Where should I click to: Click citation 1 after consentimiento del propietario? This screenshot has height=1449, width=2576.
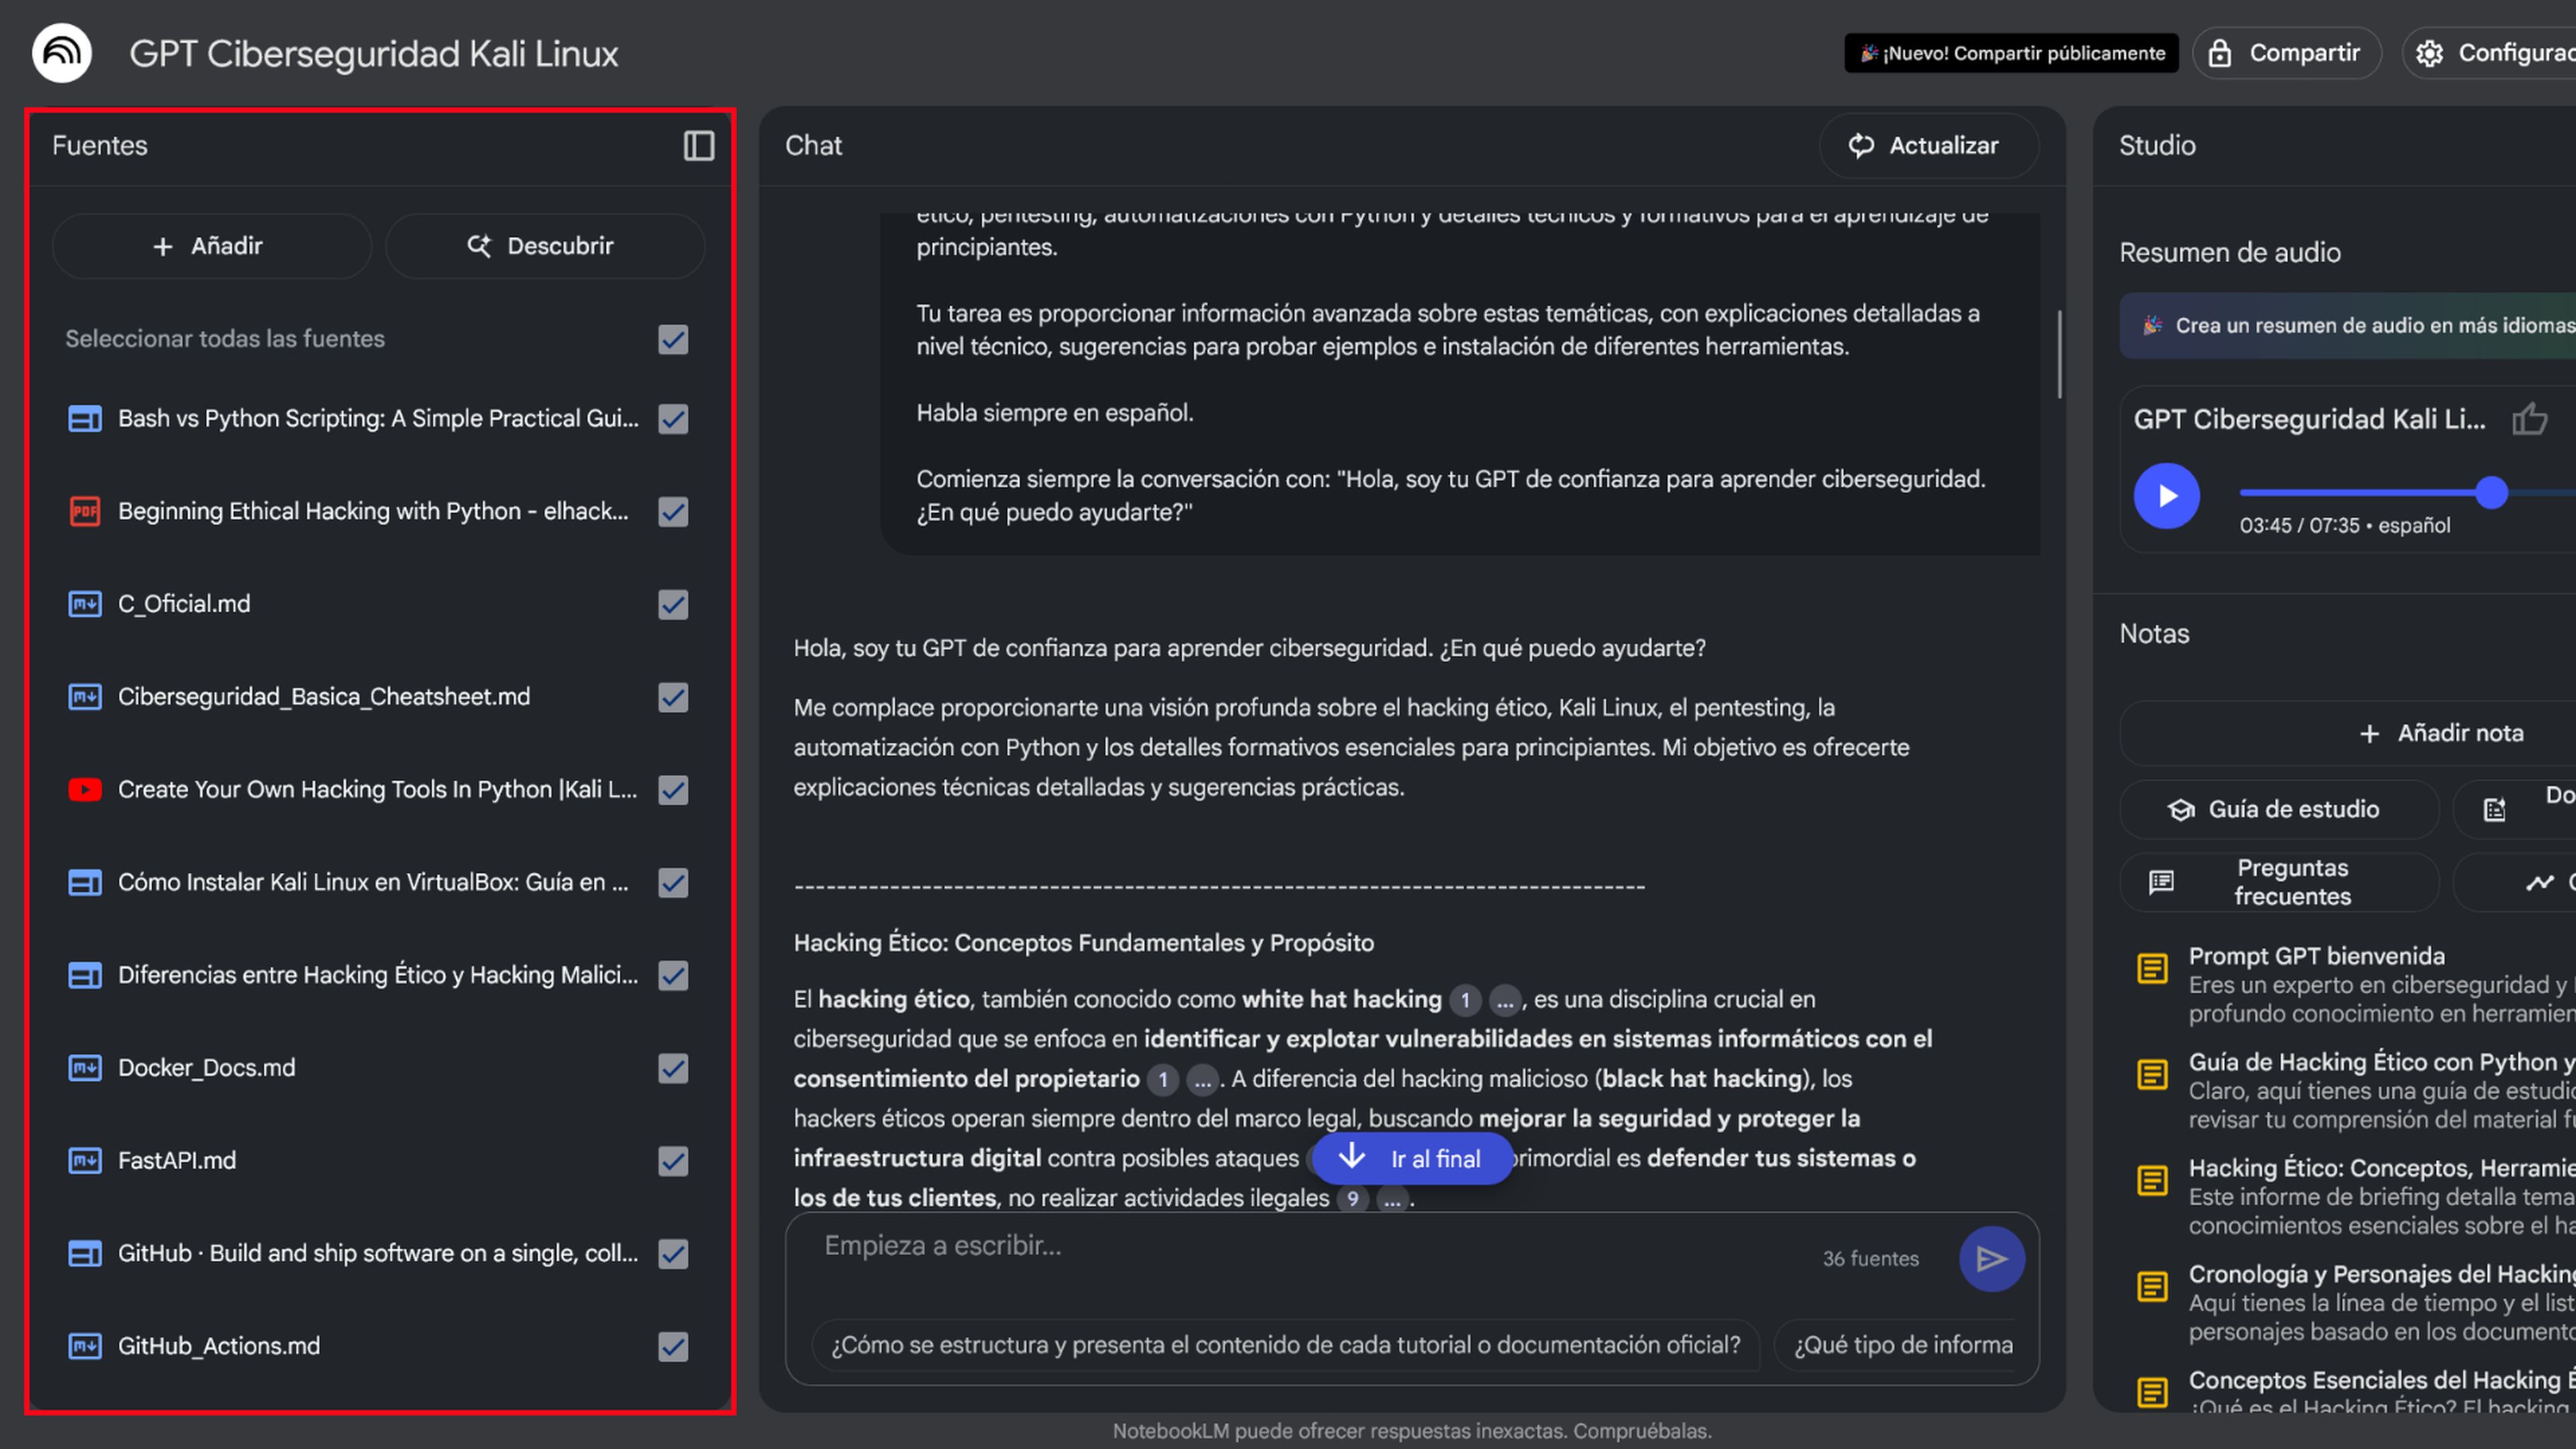click(1162, 1080)
